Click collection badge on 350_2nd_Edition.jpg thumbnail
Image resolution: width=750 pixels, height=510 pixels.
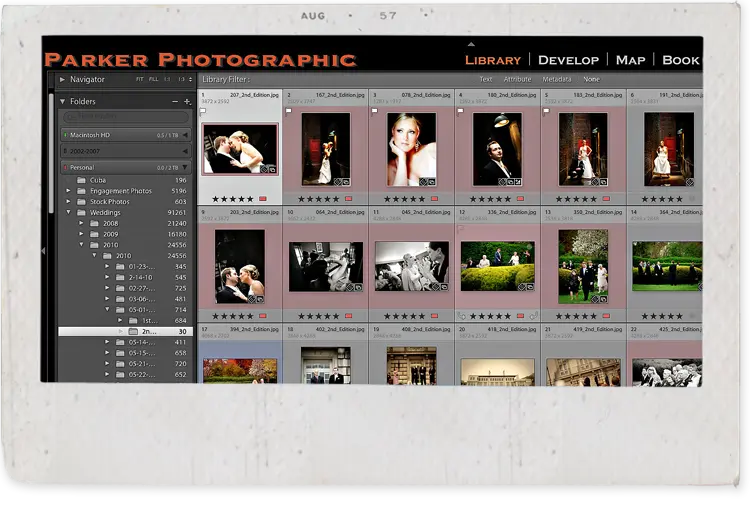pyautogui.click(x=604, y=300)
